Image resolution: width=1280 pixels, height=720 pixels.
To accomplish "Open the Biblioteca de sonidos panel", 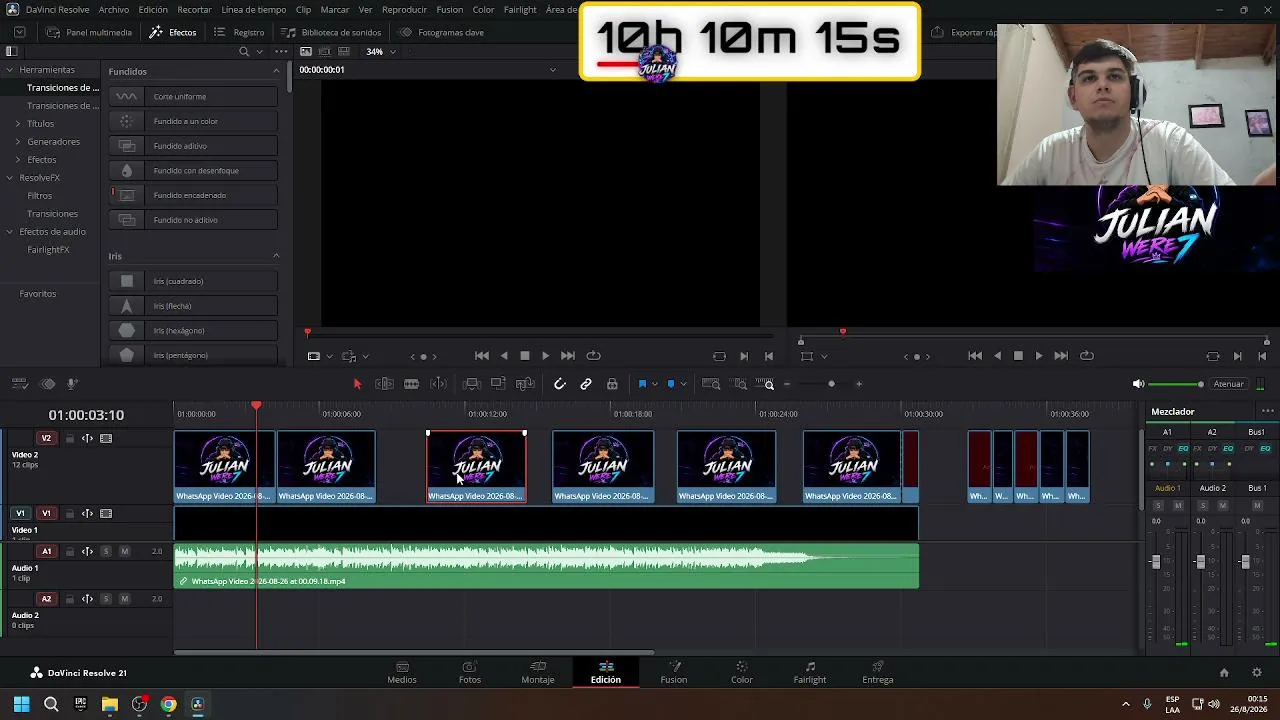I will pyautogui.click(x=332, y=32).
